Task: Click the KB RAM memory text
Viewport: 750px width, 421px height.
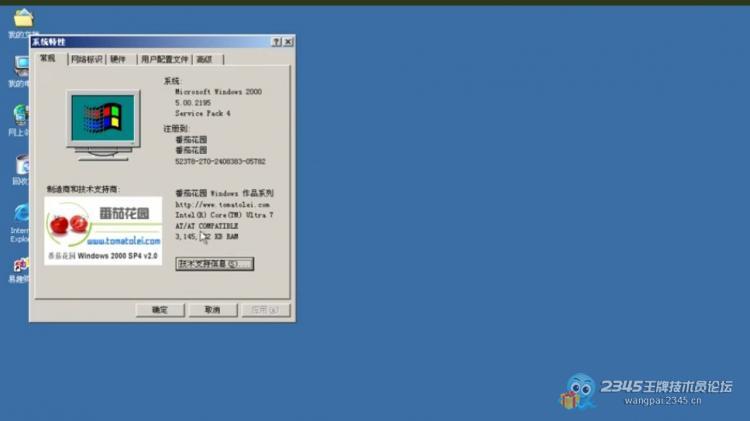Action: (206, 236)
